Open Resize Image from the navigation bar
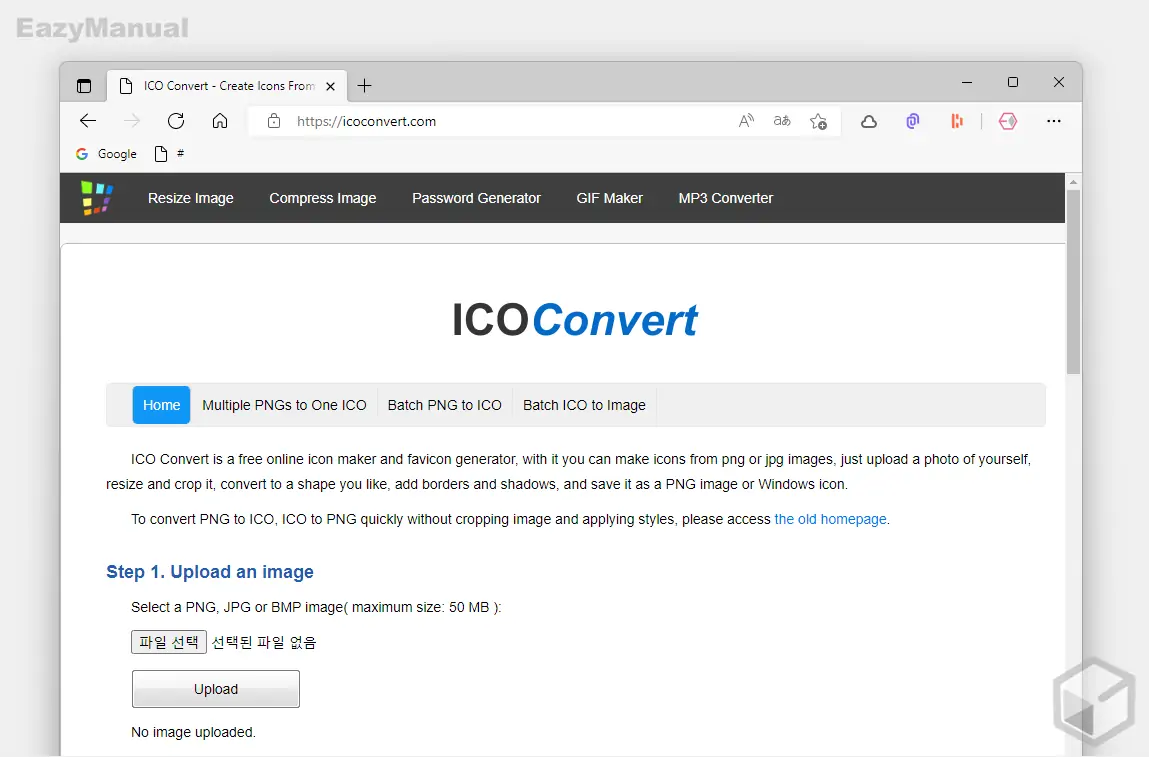1149x757 pixels. [x=190, y=198]
